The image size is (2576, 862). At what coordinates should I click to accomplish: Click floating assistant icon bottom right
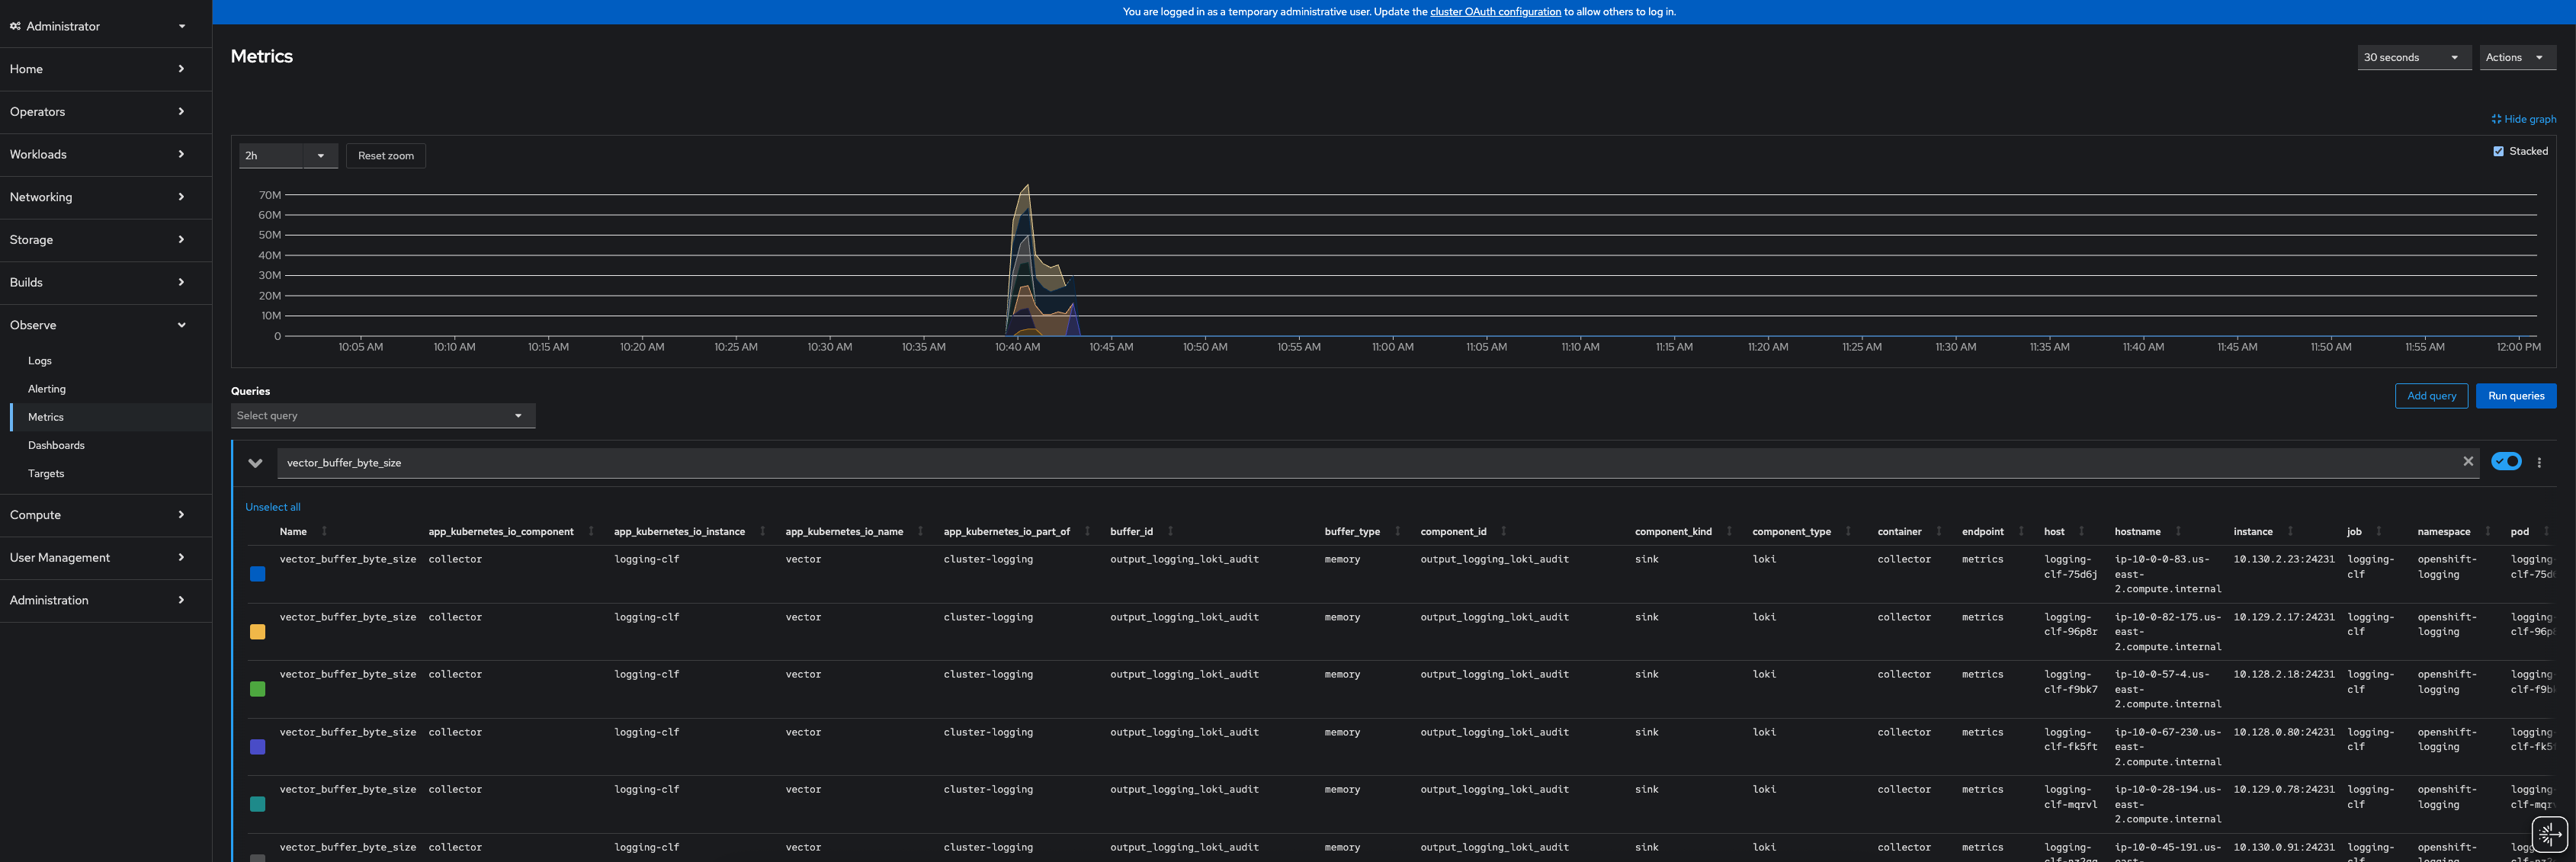coord(2549,833)
